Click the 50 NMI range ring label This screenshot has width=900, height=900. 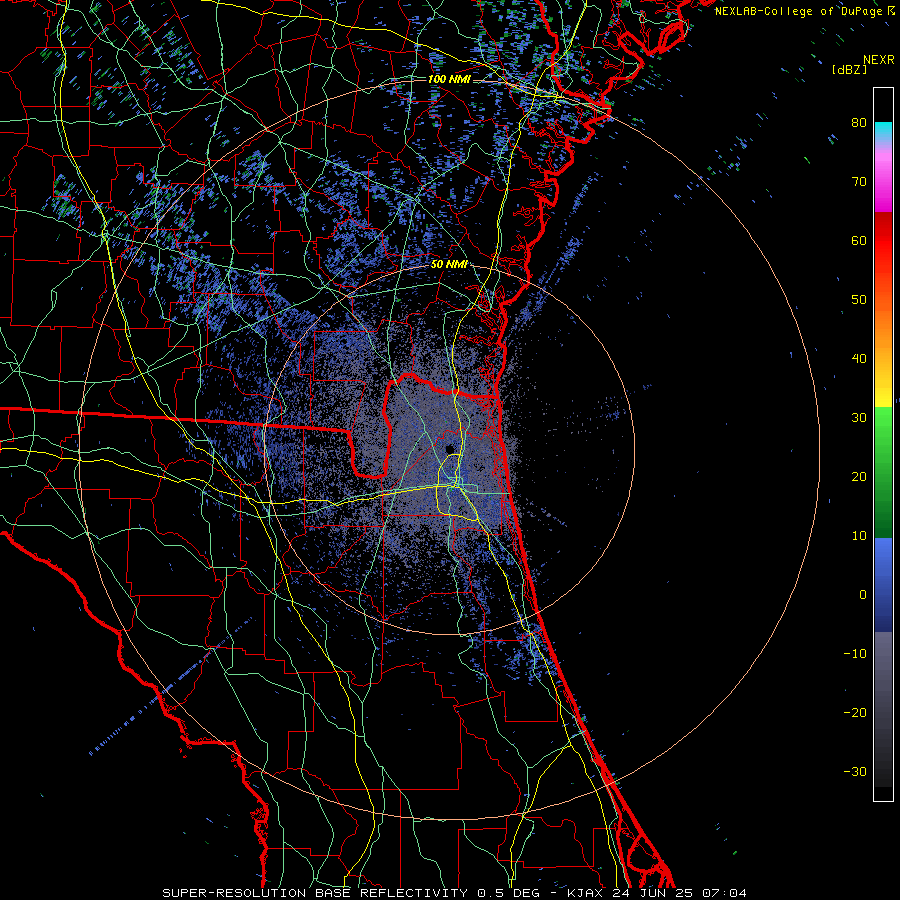click(x=449, y=265)
